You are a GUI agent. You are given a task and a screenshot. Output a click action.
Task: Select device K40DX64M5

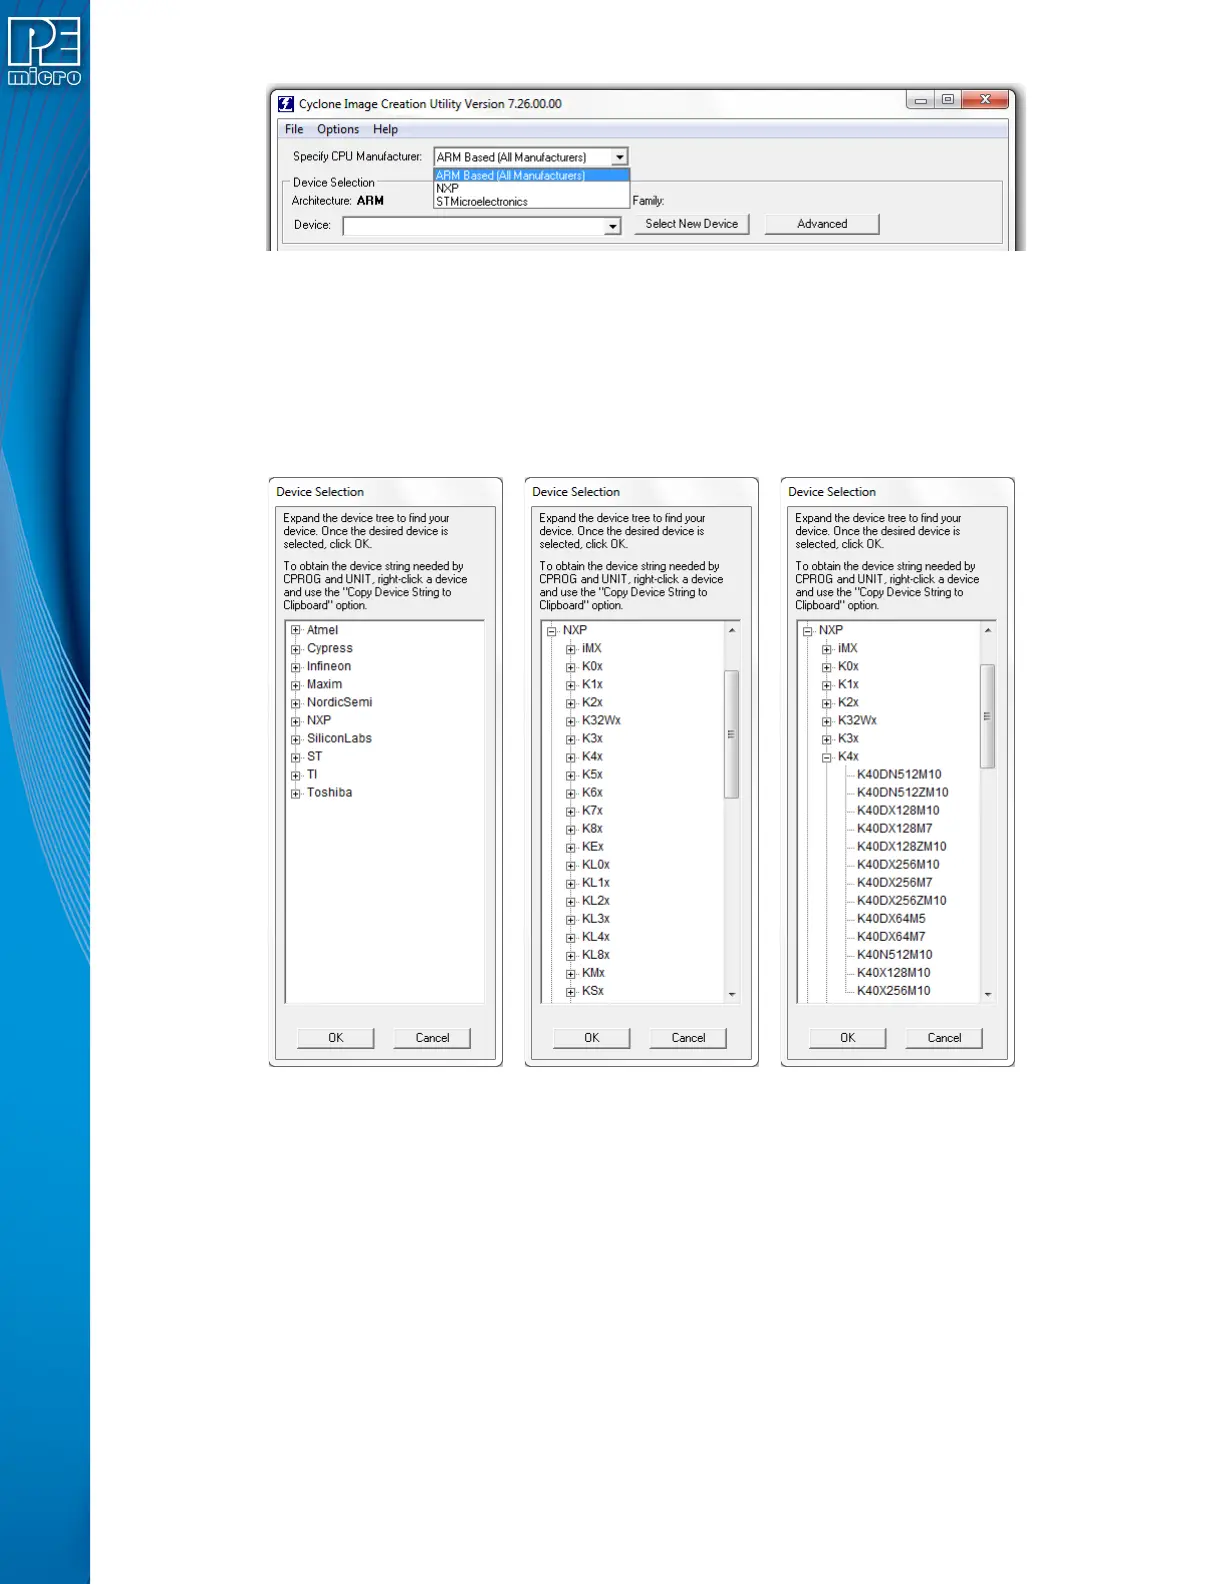click(x=891, y=918)
